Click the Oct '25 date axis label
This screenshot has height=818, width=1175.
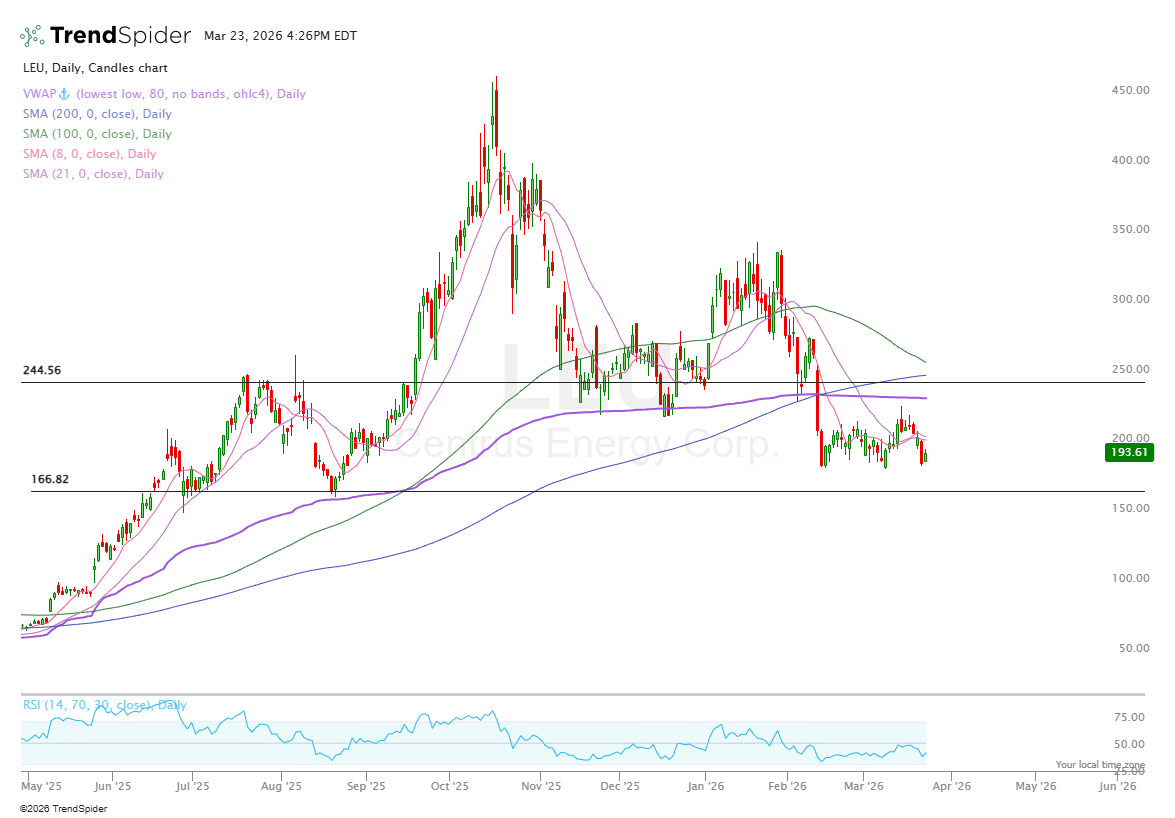(450, 786)
